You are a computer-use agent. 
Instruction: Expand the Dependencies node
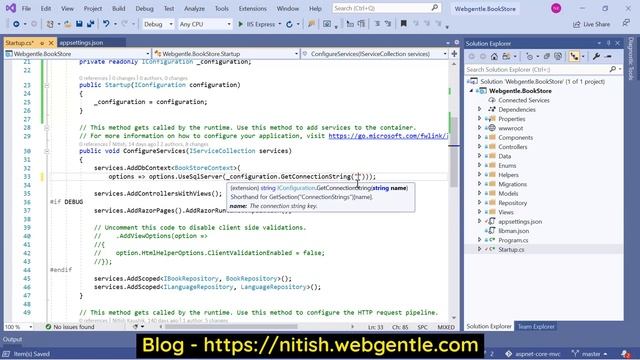click(480, 109)
